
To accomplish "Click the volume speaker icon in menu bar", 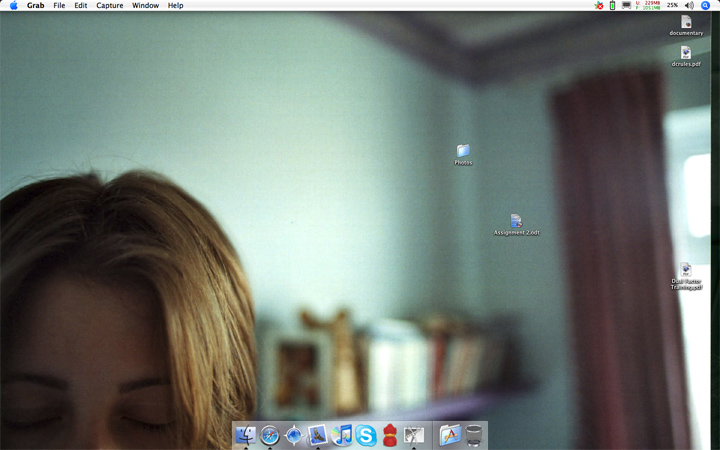I will pyautogui.click(x=689, y=6).
